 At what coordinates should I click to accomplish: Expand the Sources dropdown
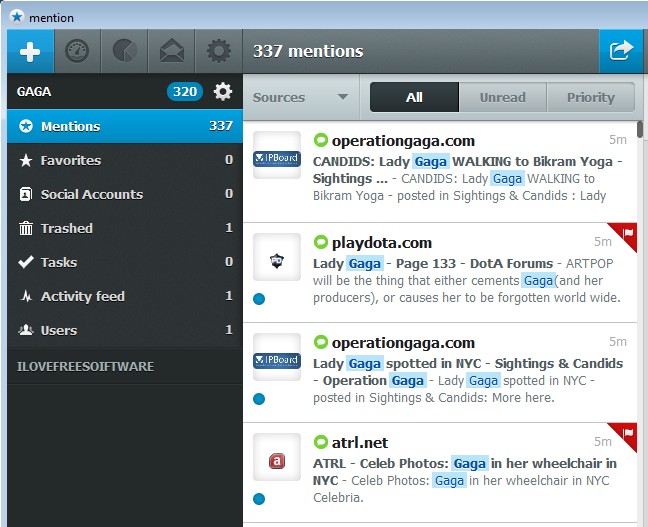(300, 97)
